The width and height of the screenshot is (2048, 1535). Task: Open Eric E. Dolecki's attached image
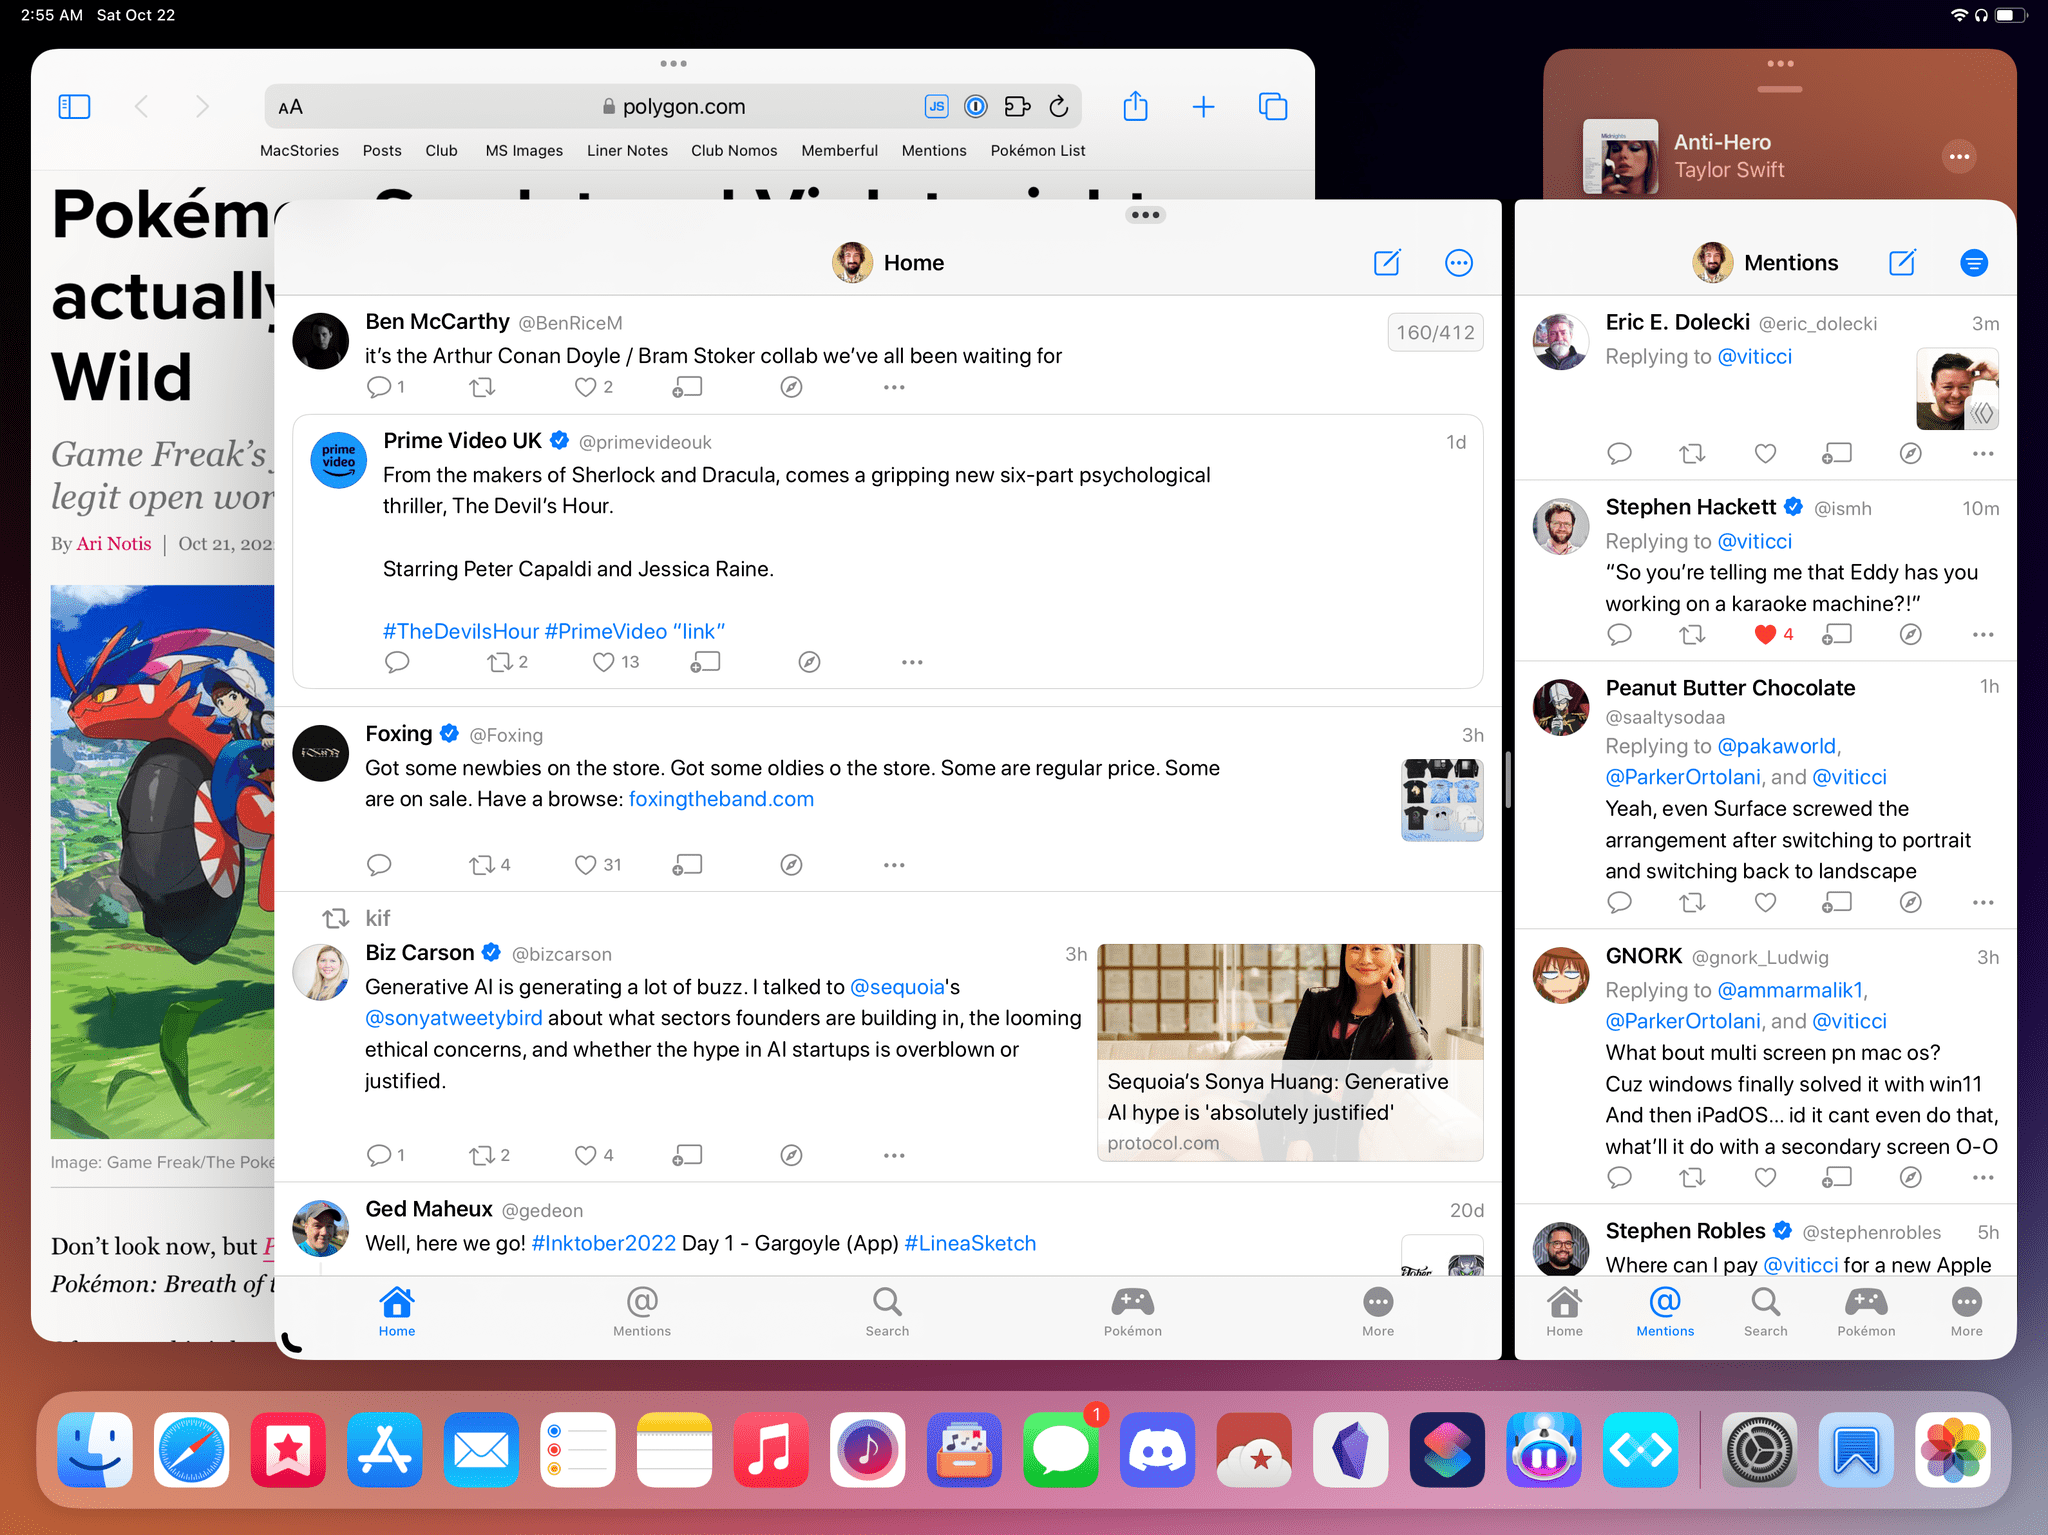pyautogui.click(x=1957, y=389)
